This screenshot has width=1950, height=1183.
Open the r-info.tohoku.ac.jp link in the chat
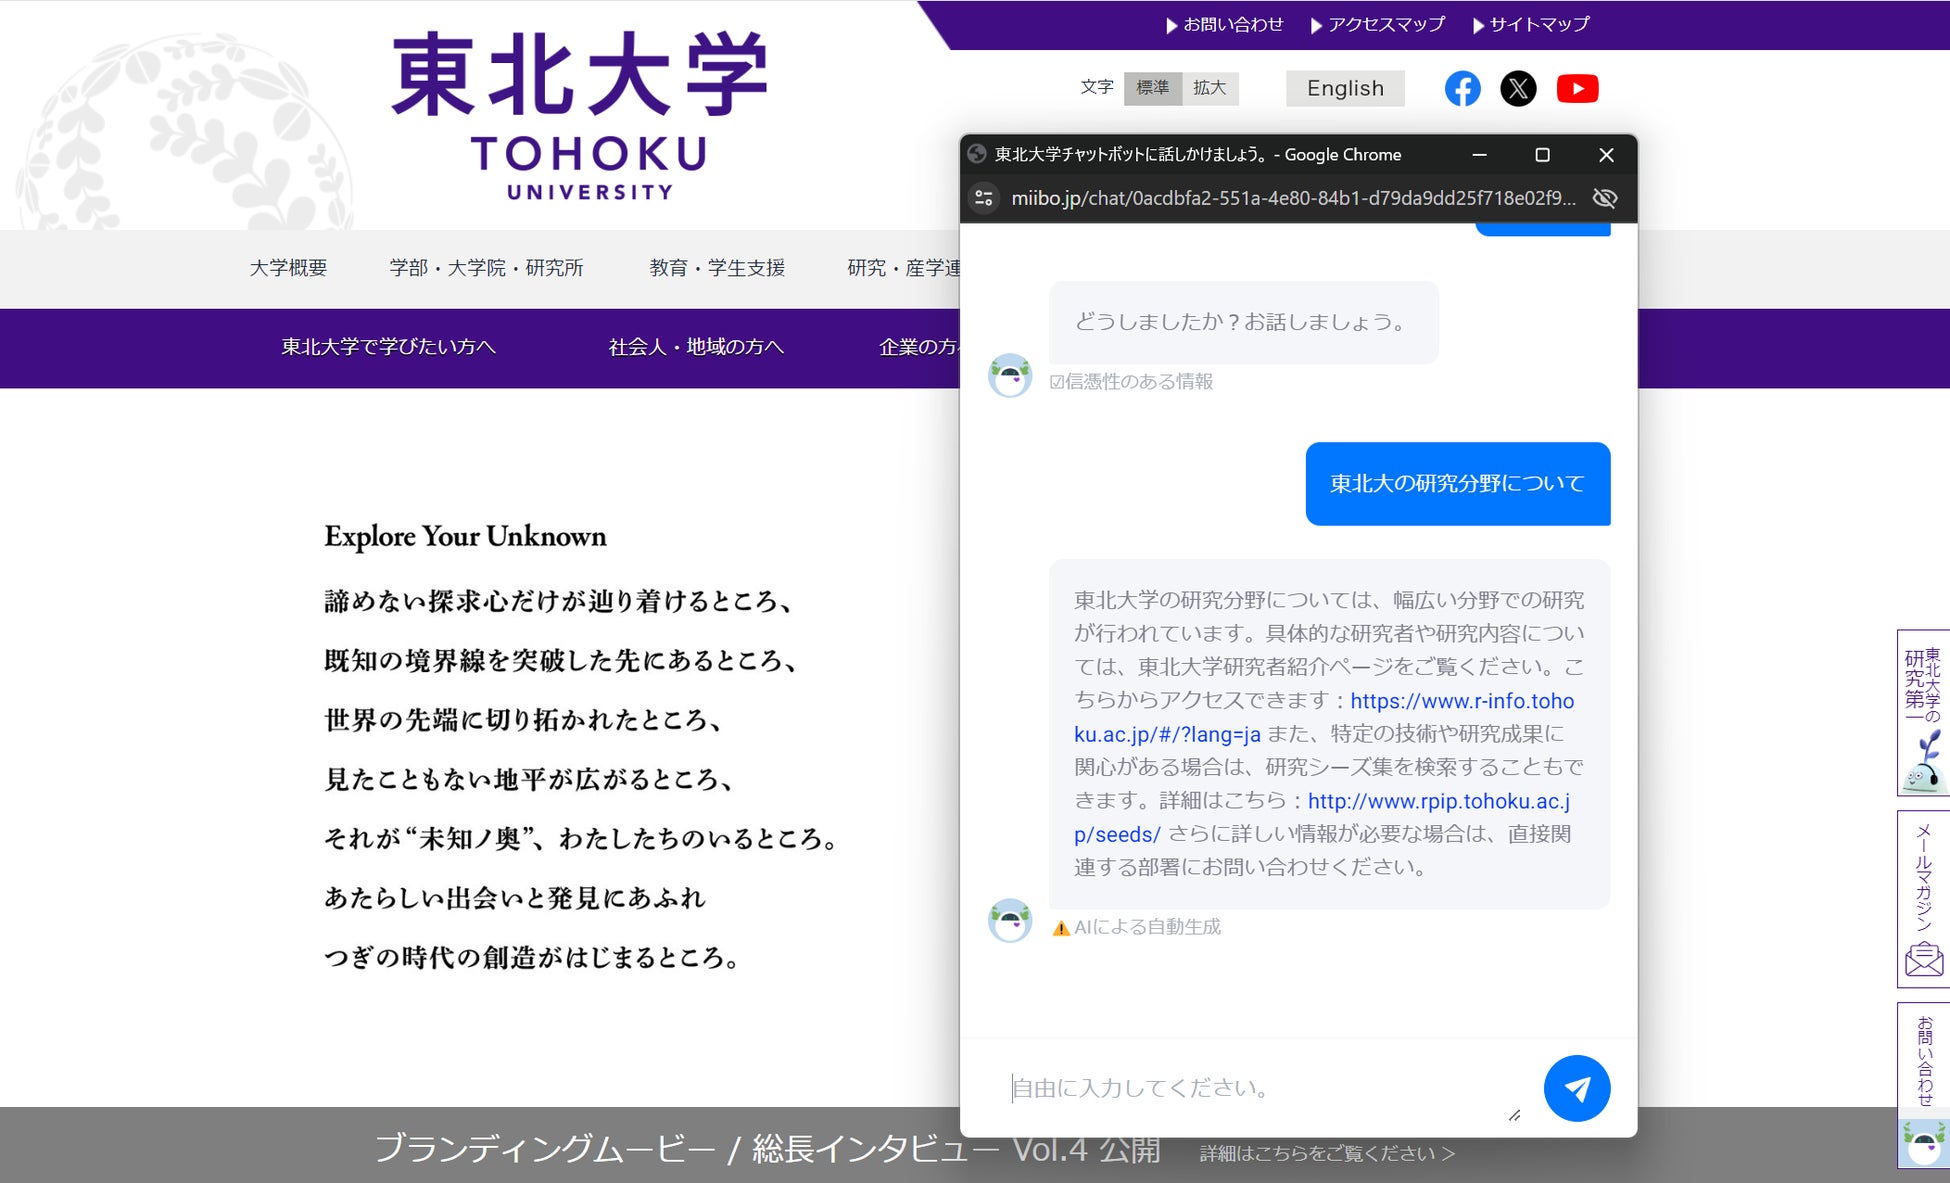click(x=1461, y=701)
